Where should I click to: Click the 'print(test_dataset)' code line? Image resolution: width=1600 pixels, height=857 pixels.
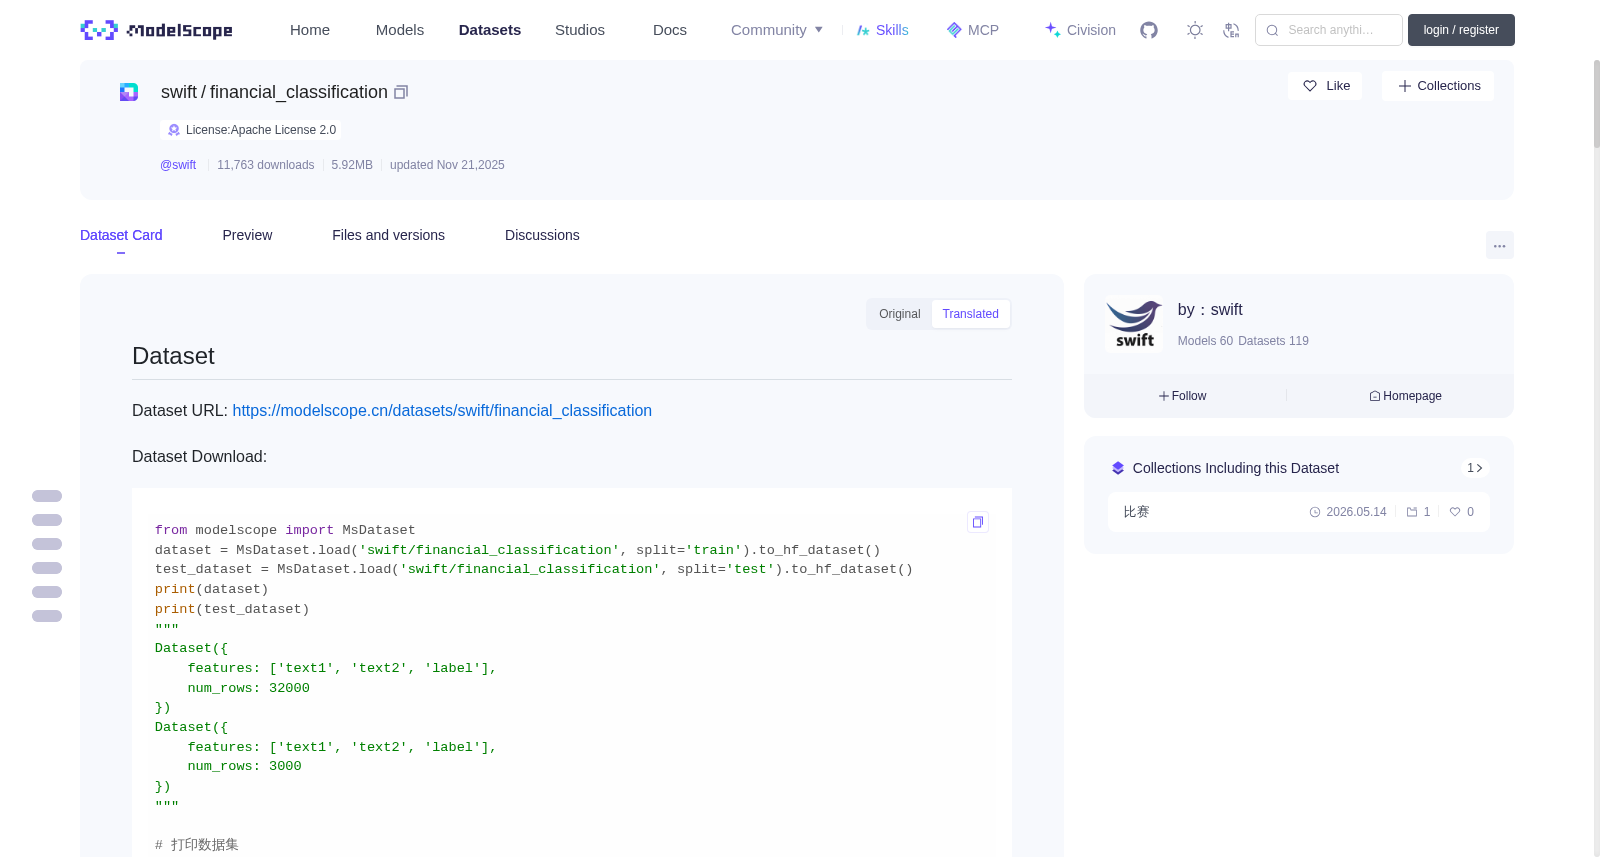pyautogui.click(x=232, y=609)
